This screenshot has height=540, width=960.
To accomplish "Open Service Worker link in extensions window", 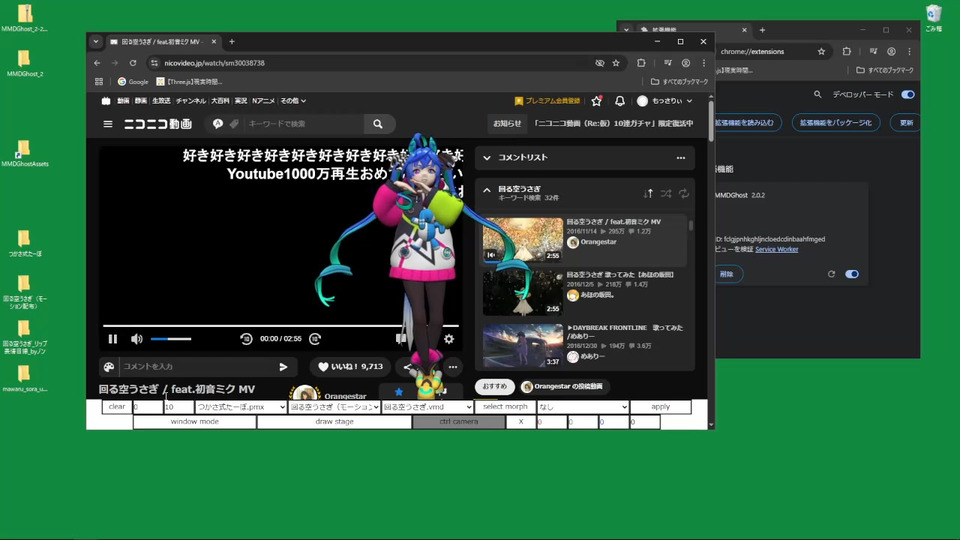I will coord(776,249).
